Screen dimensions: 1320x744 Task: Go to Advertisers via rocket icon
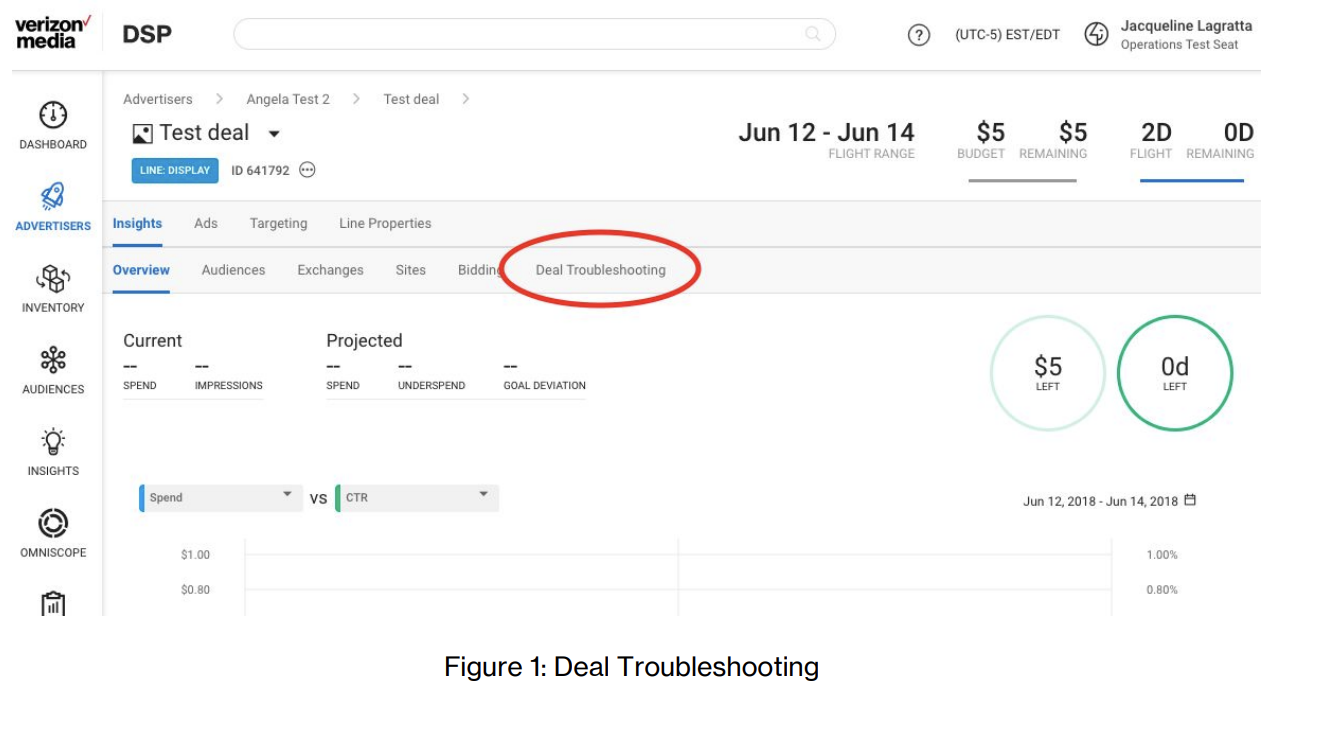53,196
